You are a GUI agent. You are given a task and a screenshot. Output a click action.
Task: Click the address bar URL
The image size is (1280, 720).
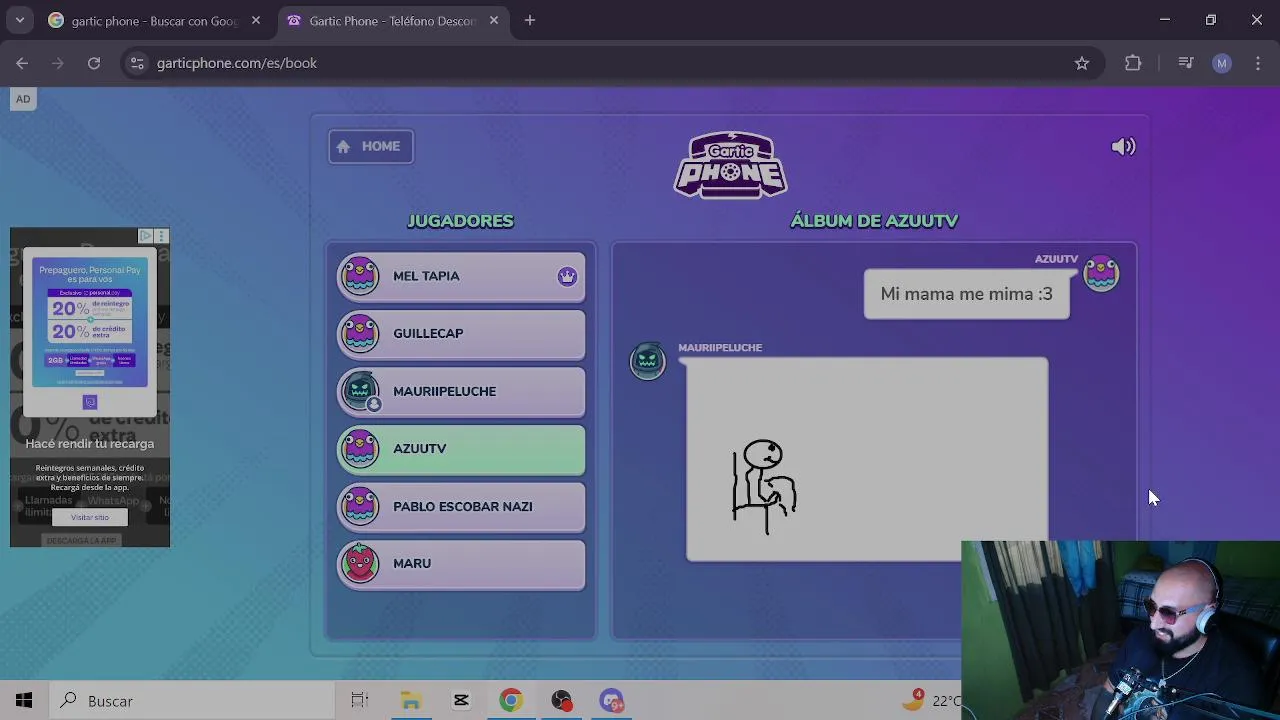(x=237, y=63)
